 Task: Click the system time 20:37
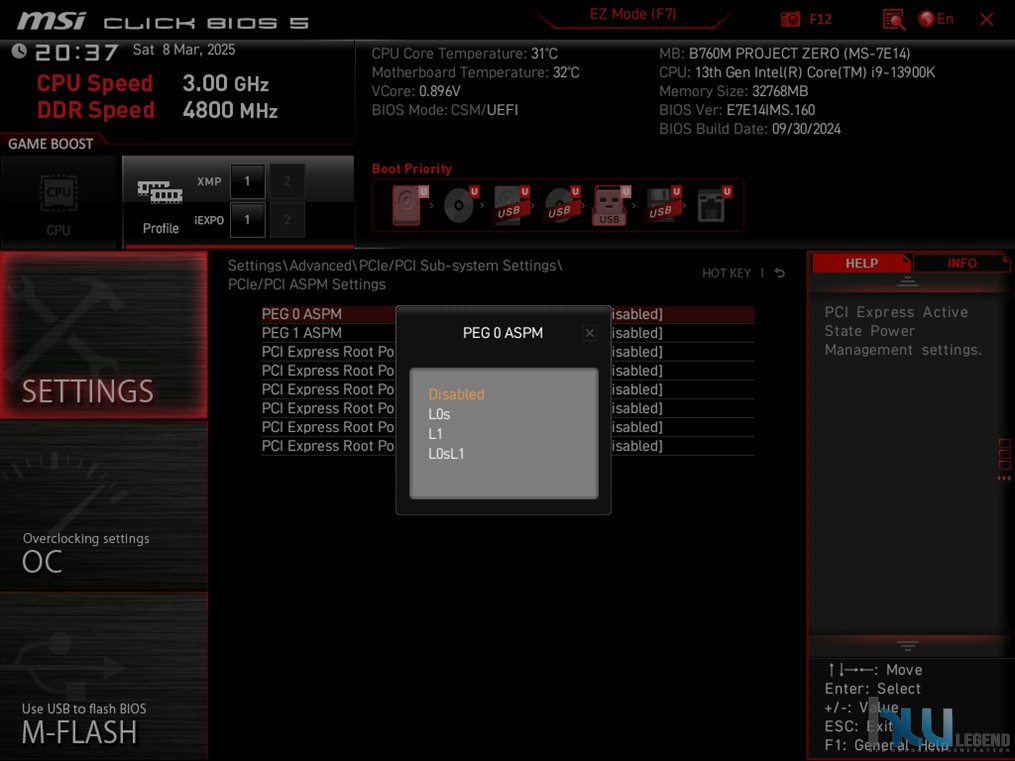76,52
